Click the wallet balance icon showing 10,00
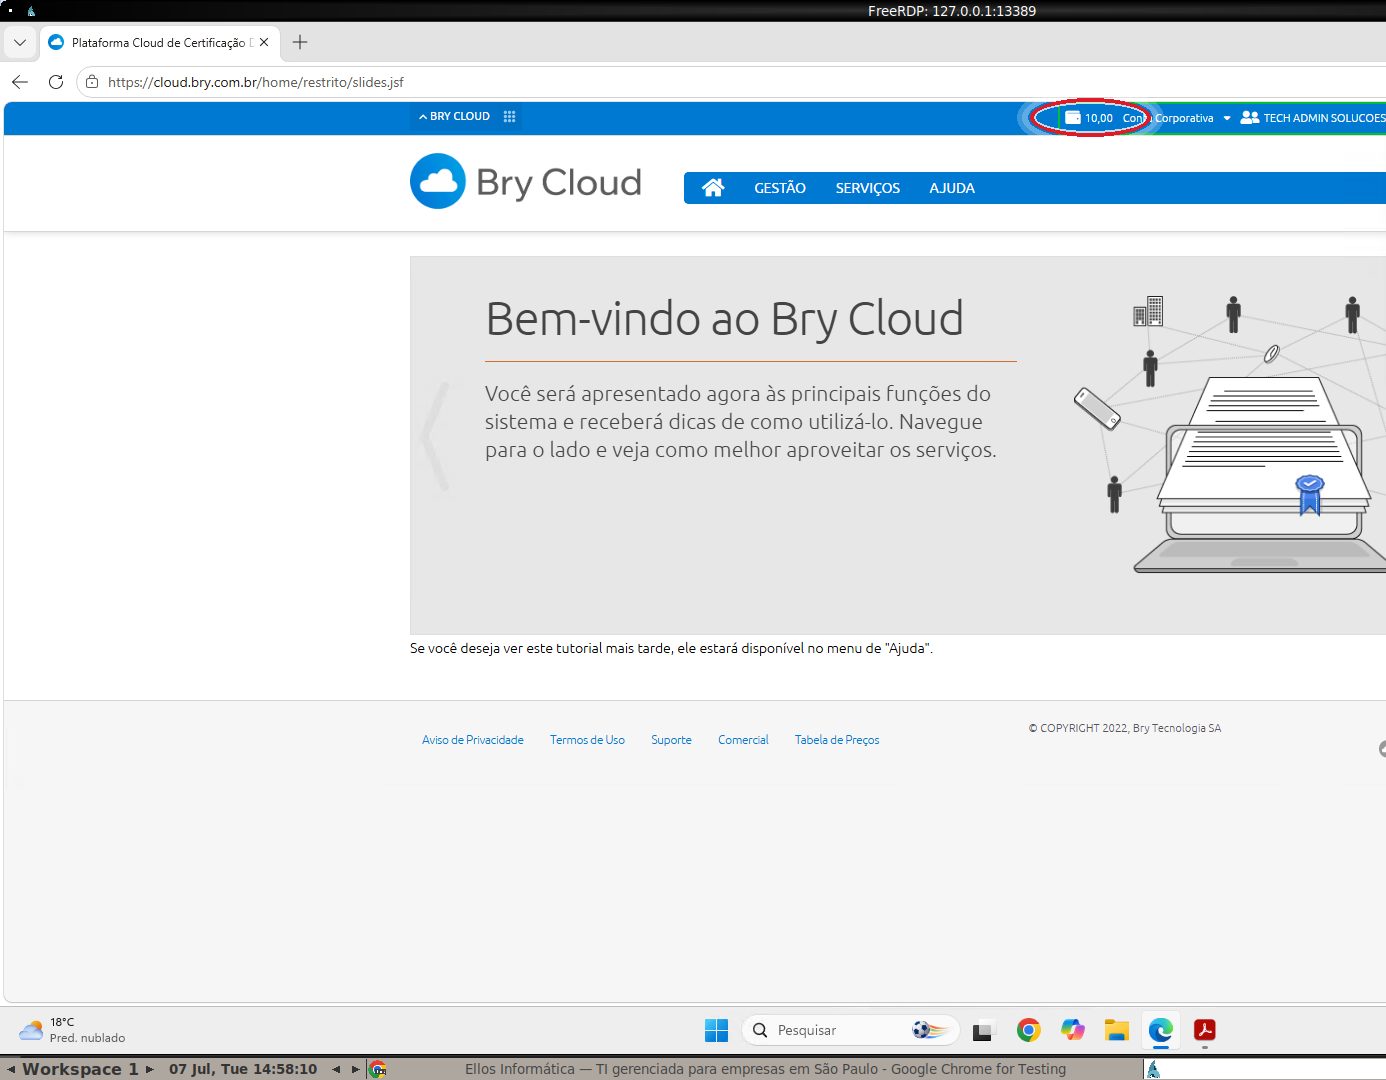The image size is (1386, 1080). (1073, 118)
